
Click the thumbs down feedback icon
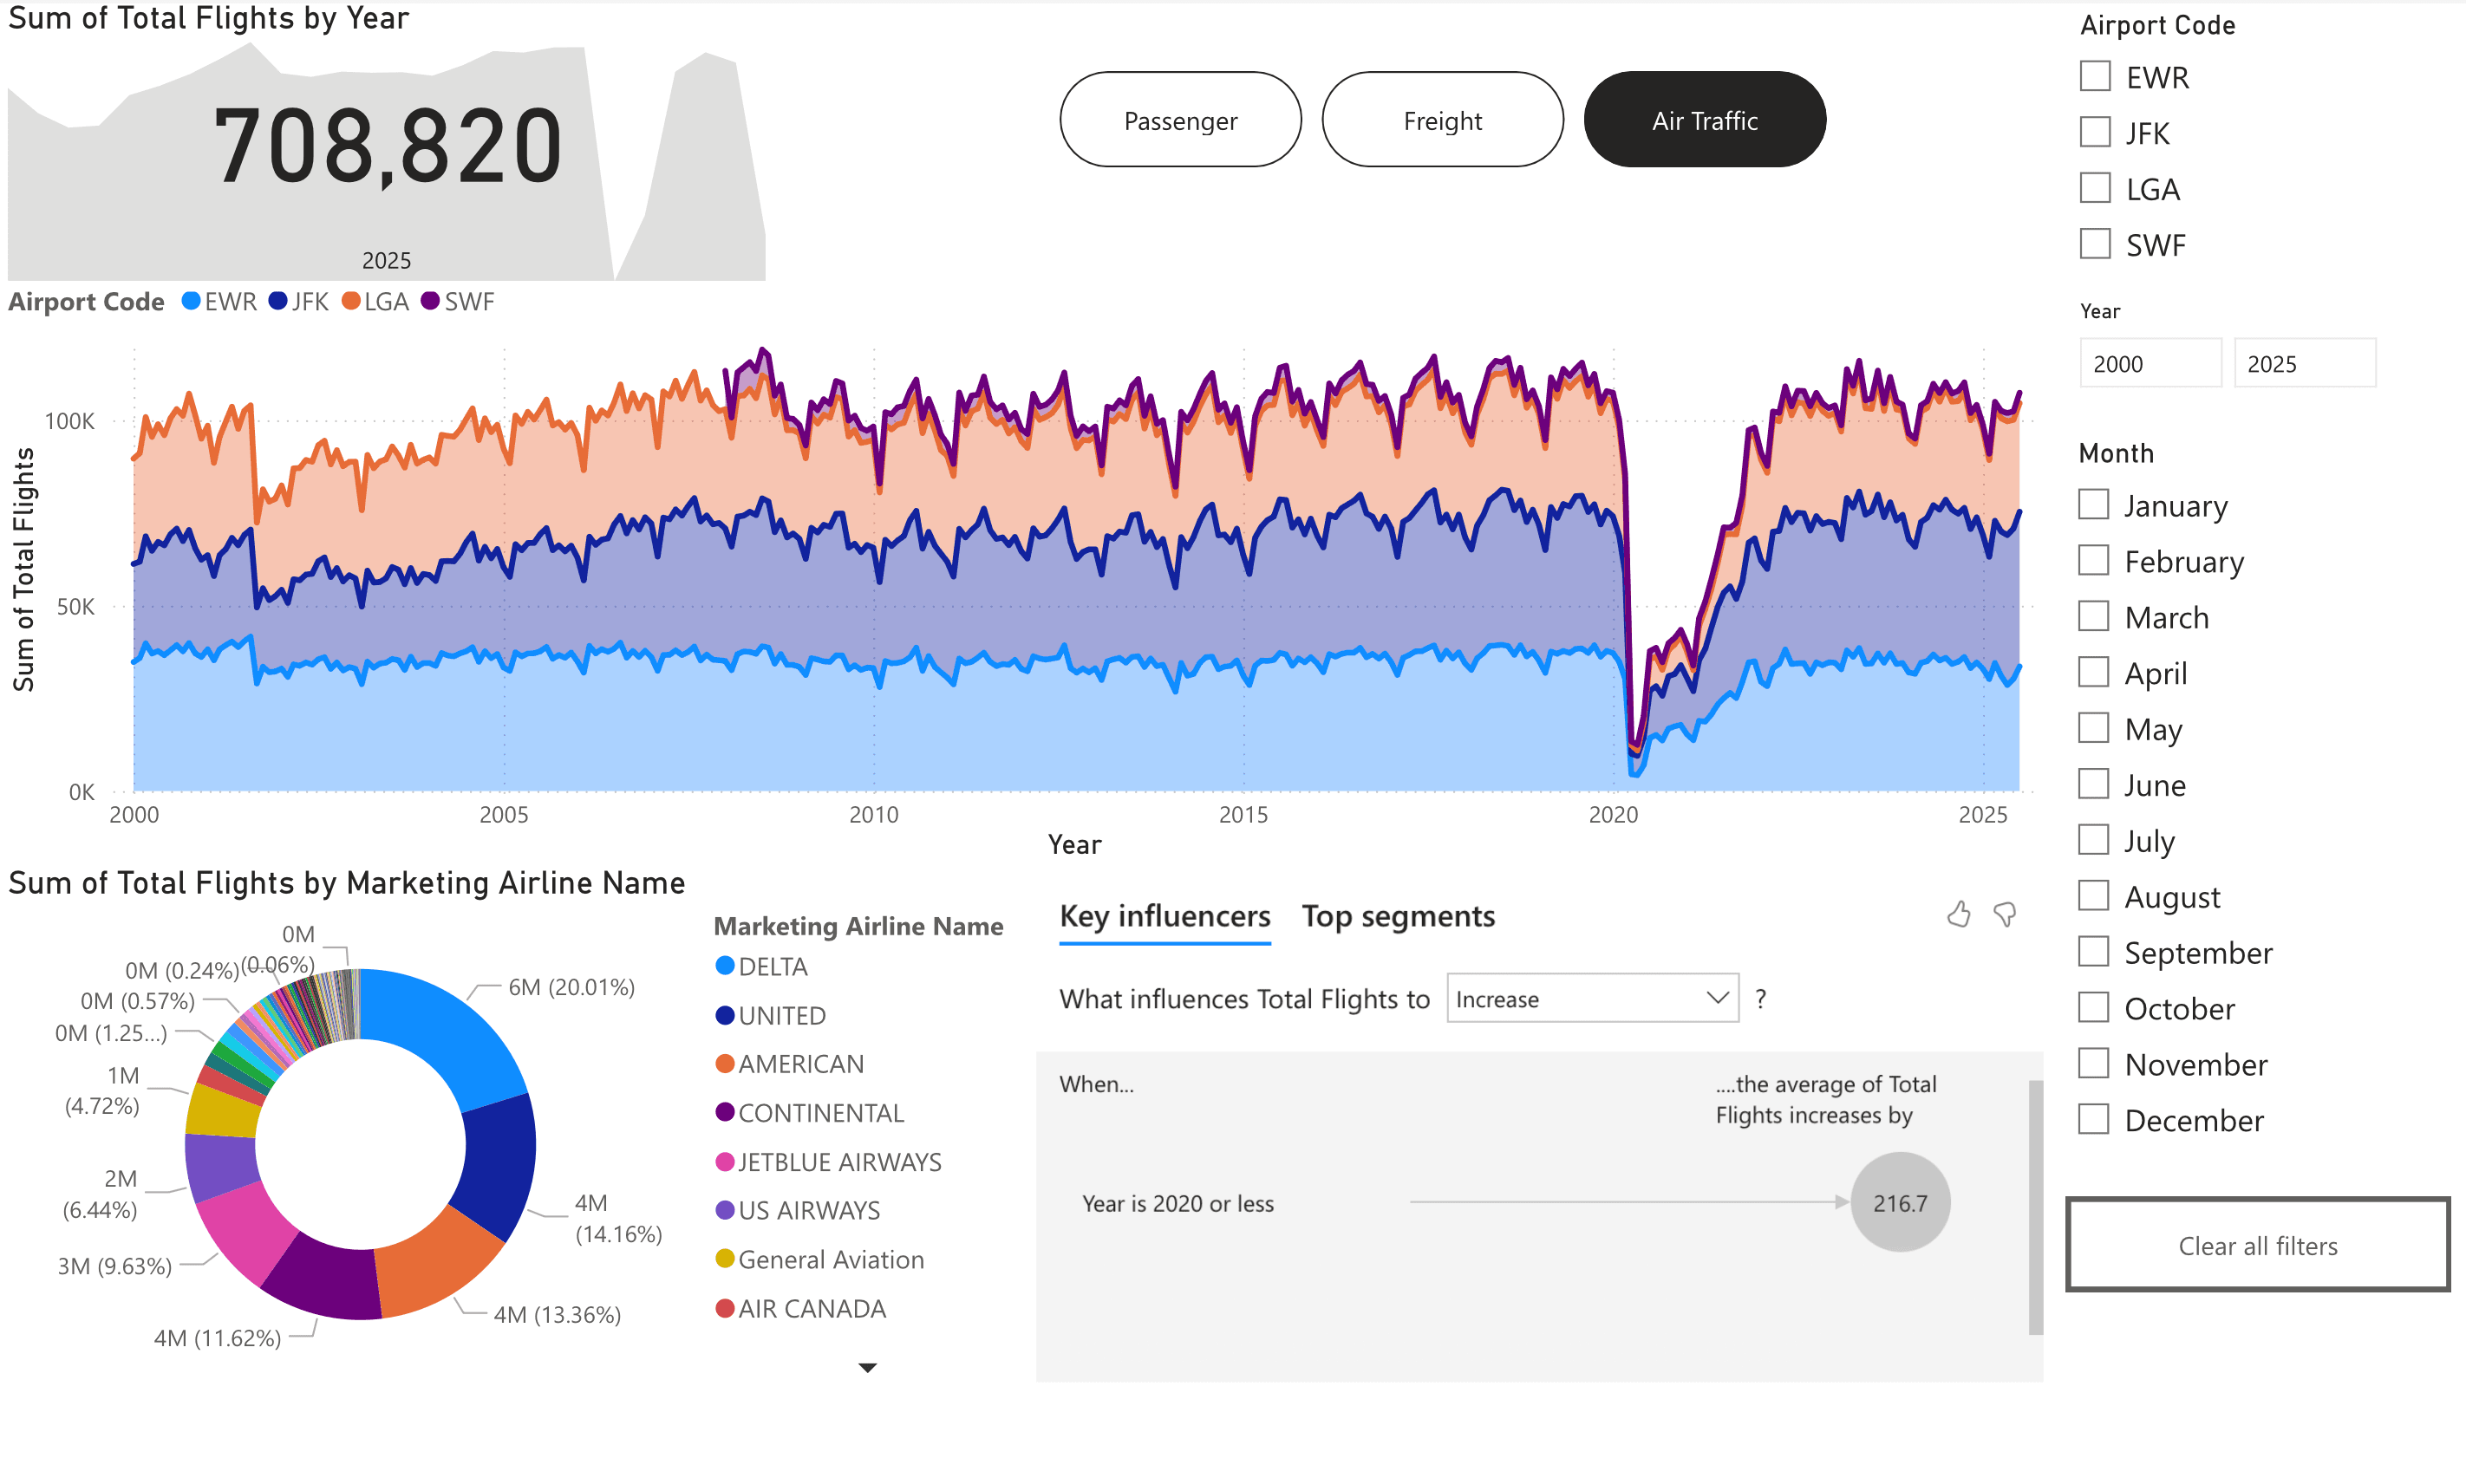coord(2004,914)
